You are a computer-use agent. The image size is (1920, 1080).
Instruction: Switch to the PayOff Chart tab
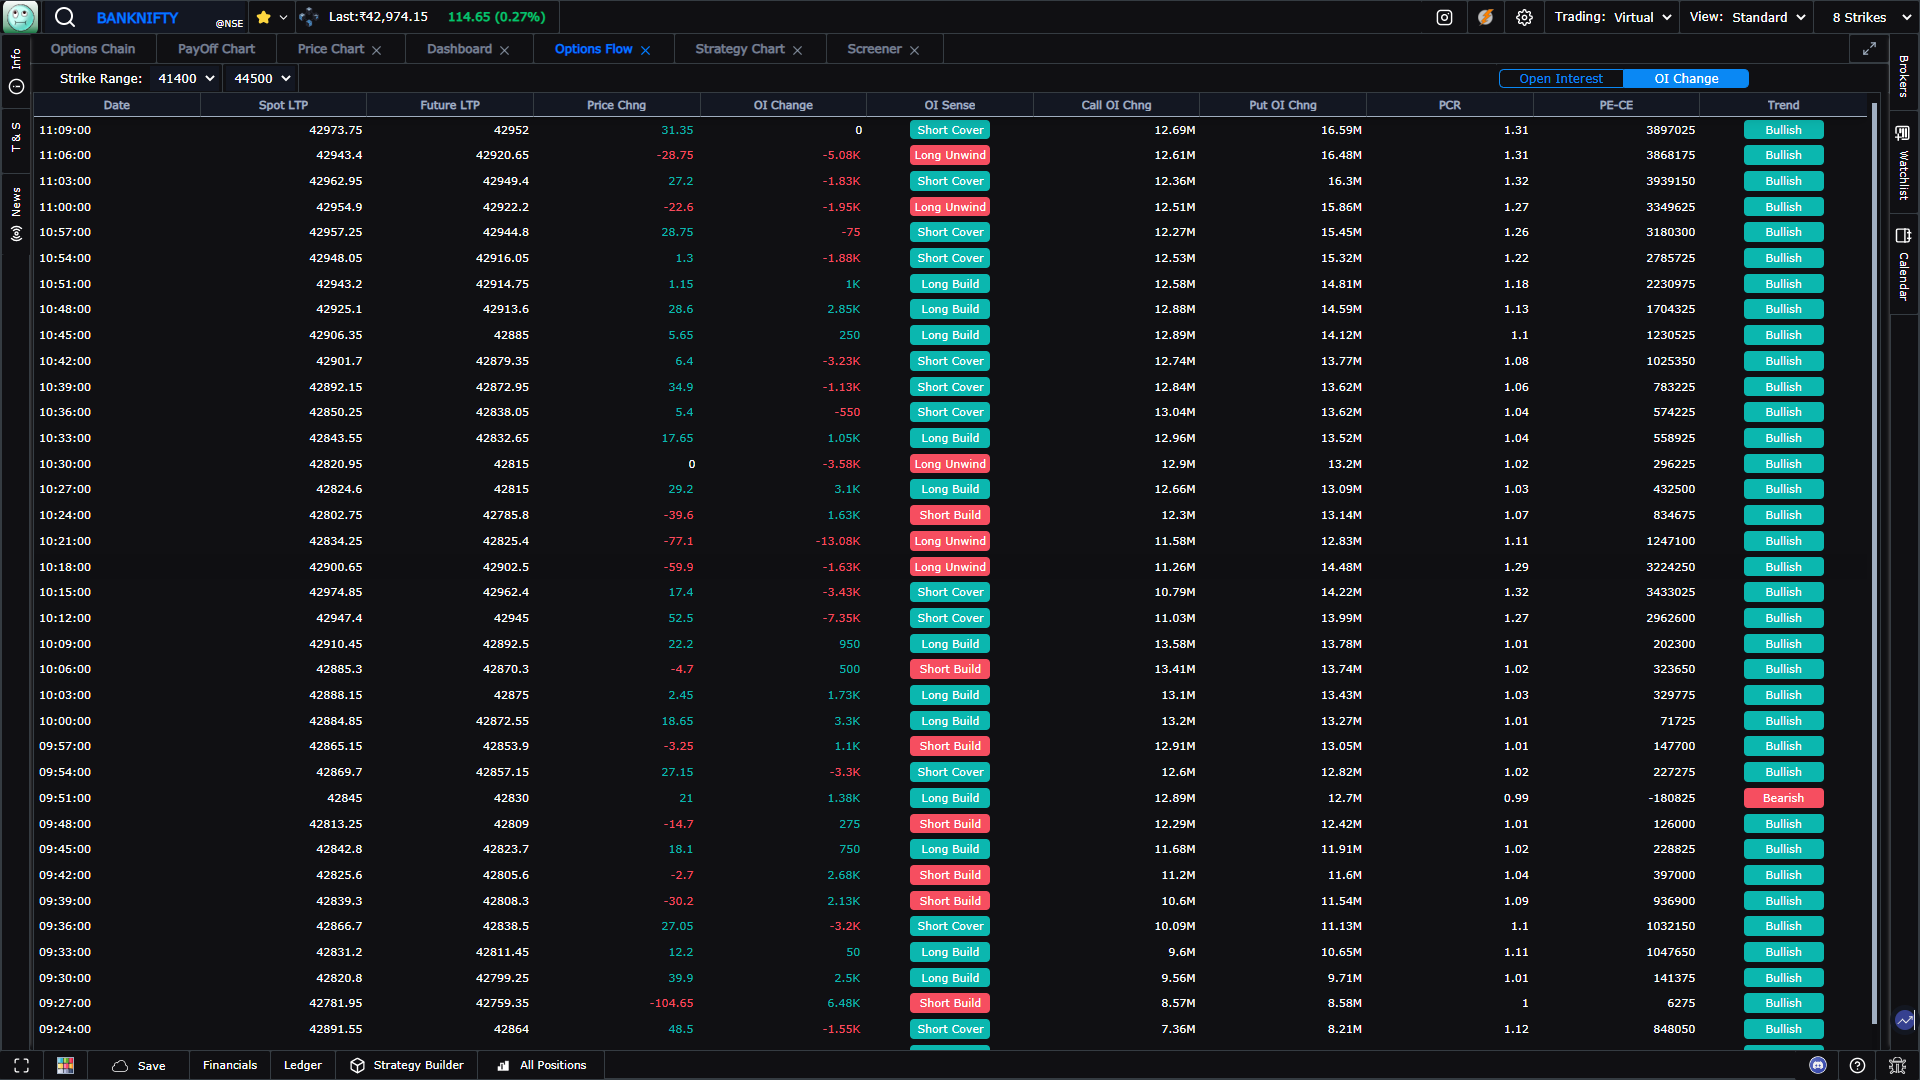216,49
